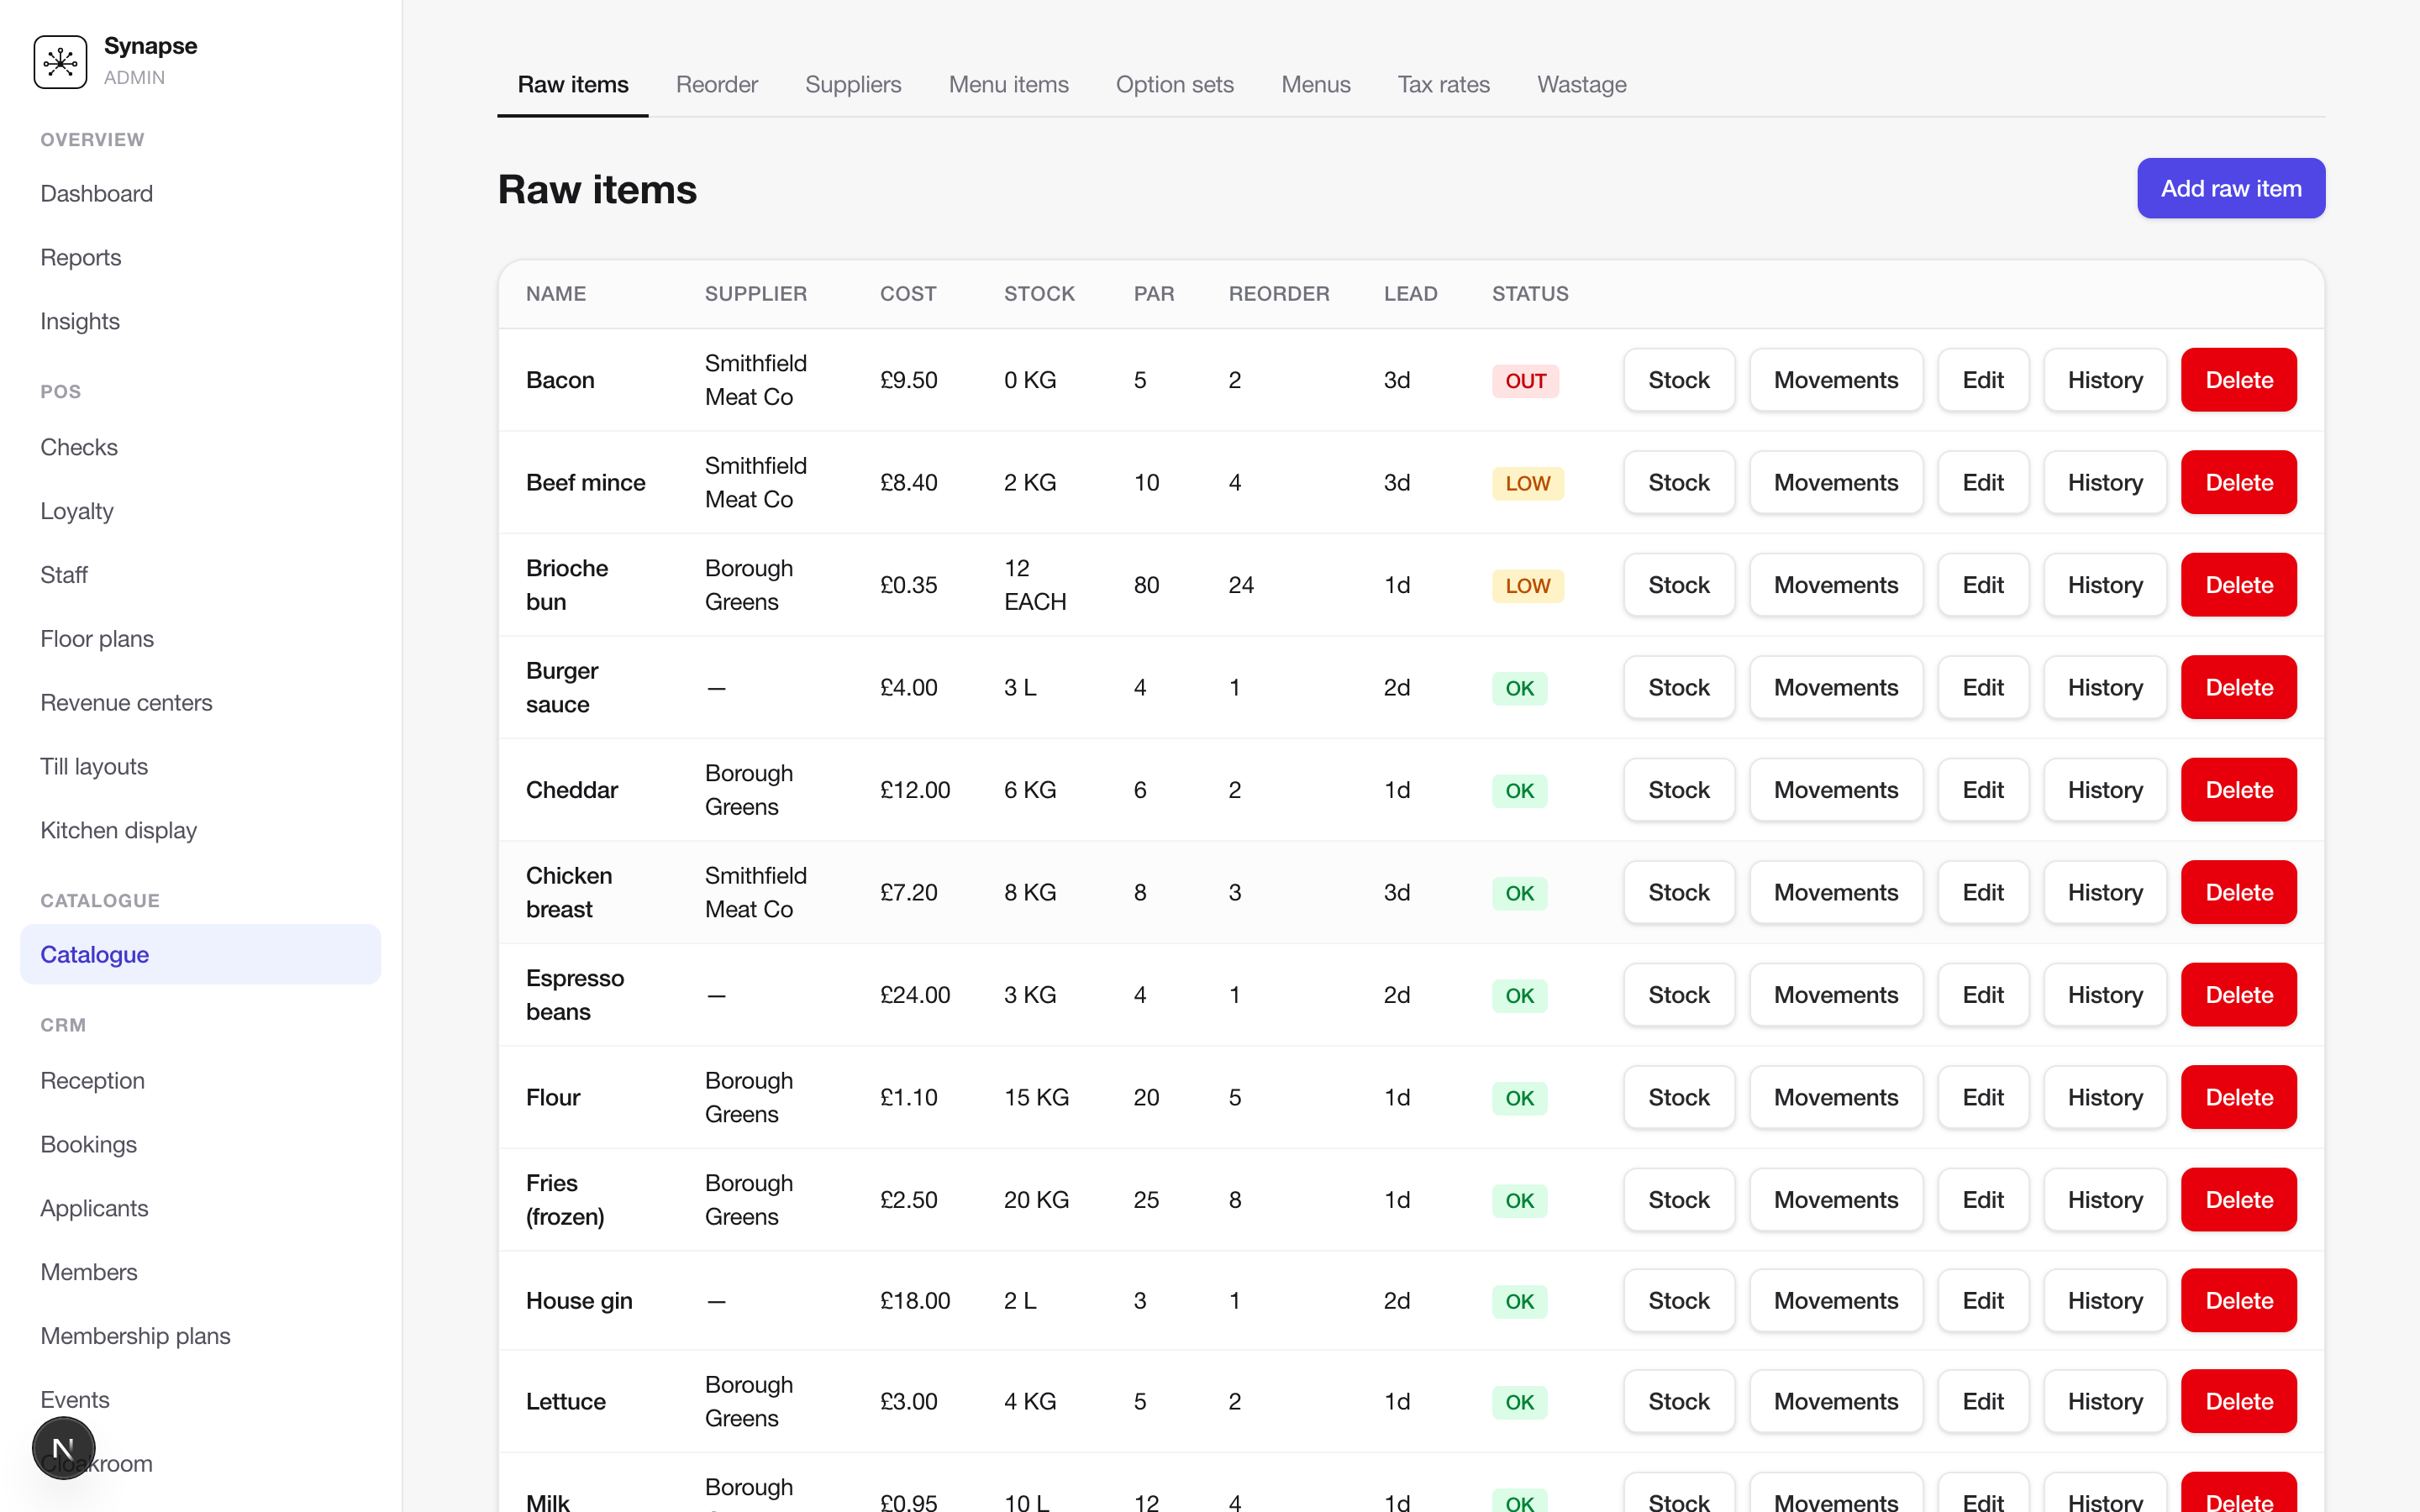Delete the Bacon raw item
The width and height of the screenshot is (2420, 1512).
click(x=2238, y=380)
